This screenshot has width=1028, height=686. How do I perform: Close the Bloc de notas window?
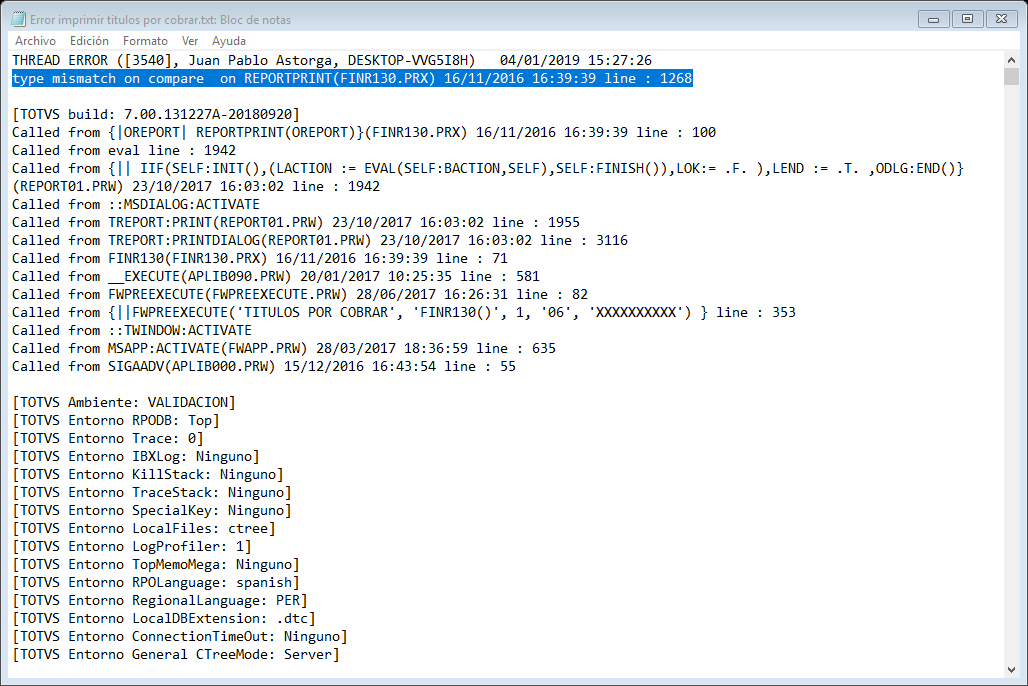[1001, 19]
